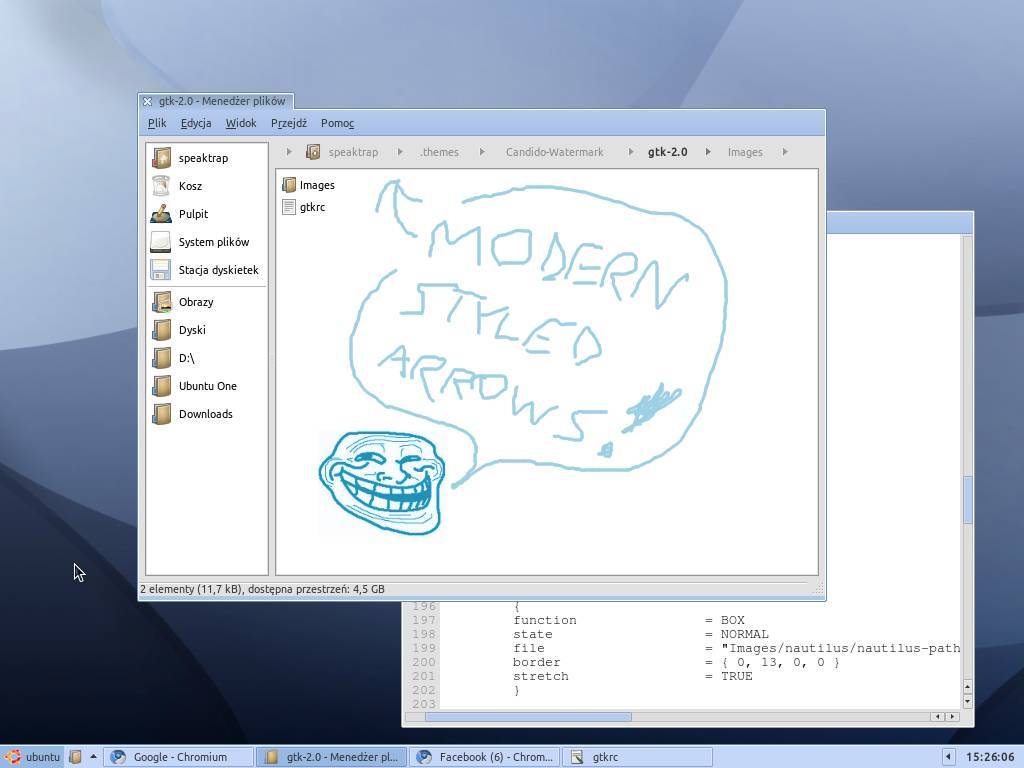This screenshot has height=768, width=1024.
Task: Click editor scroll-up arrow button
Action: [x=968, y=687]
